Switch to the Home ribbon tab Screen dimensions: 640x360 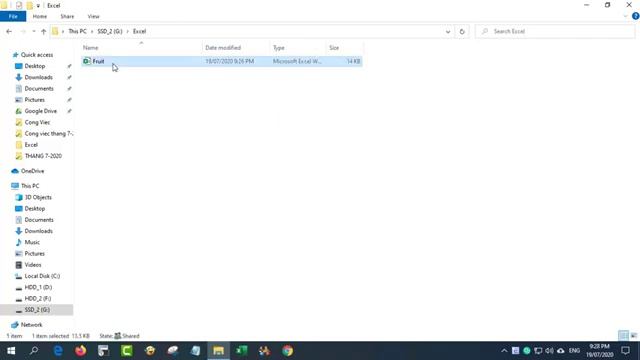(x=40, y=16)
